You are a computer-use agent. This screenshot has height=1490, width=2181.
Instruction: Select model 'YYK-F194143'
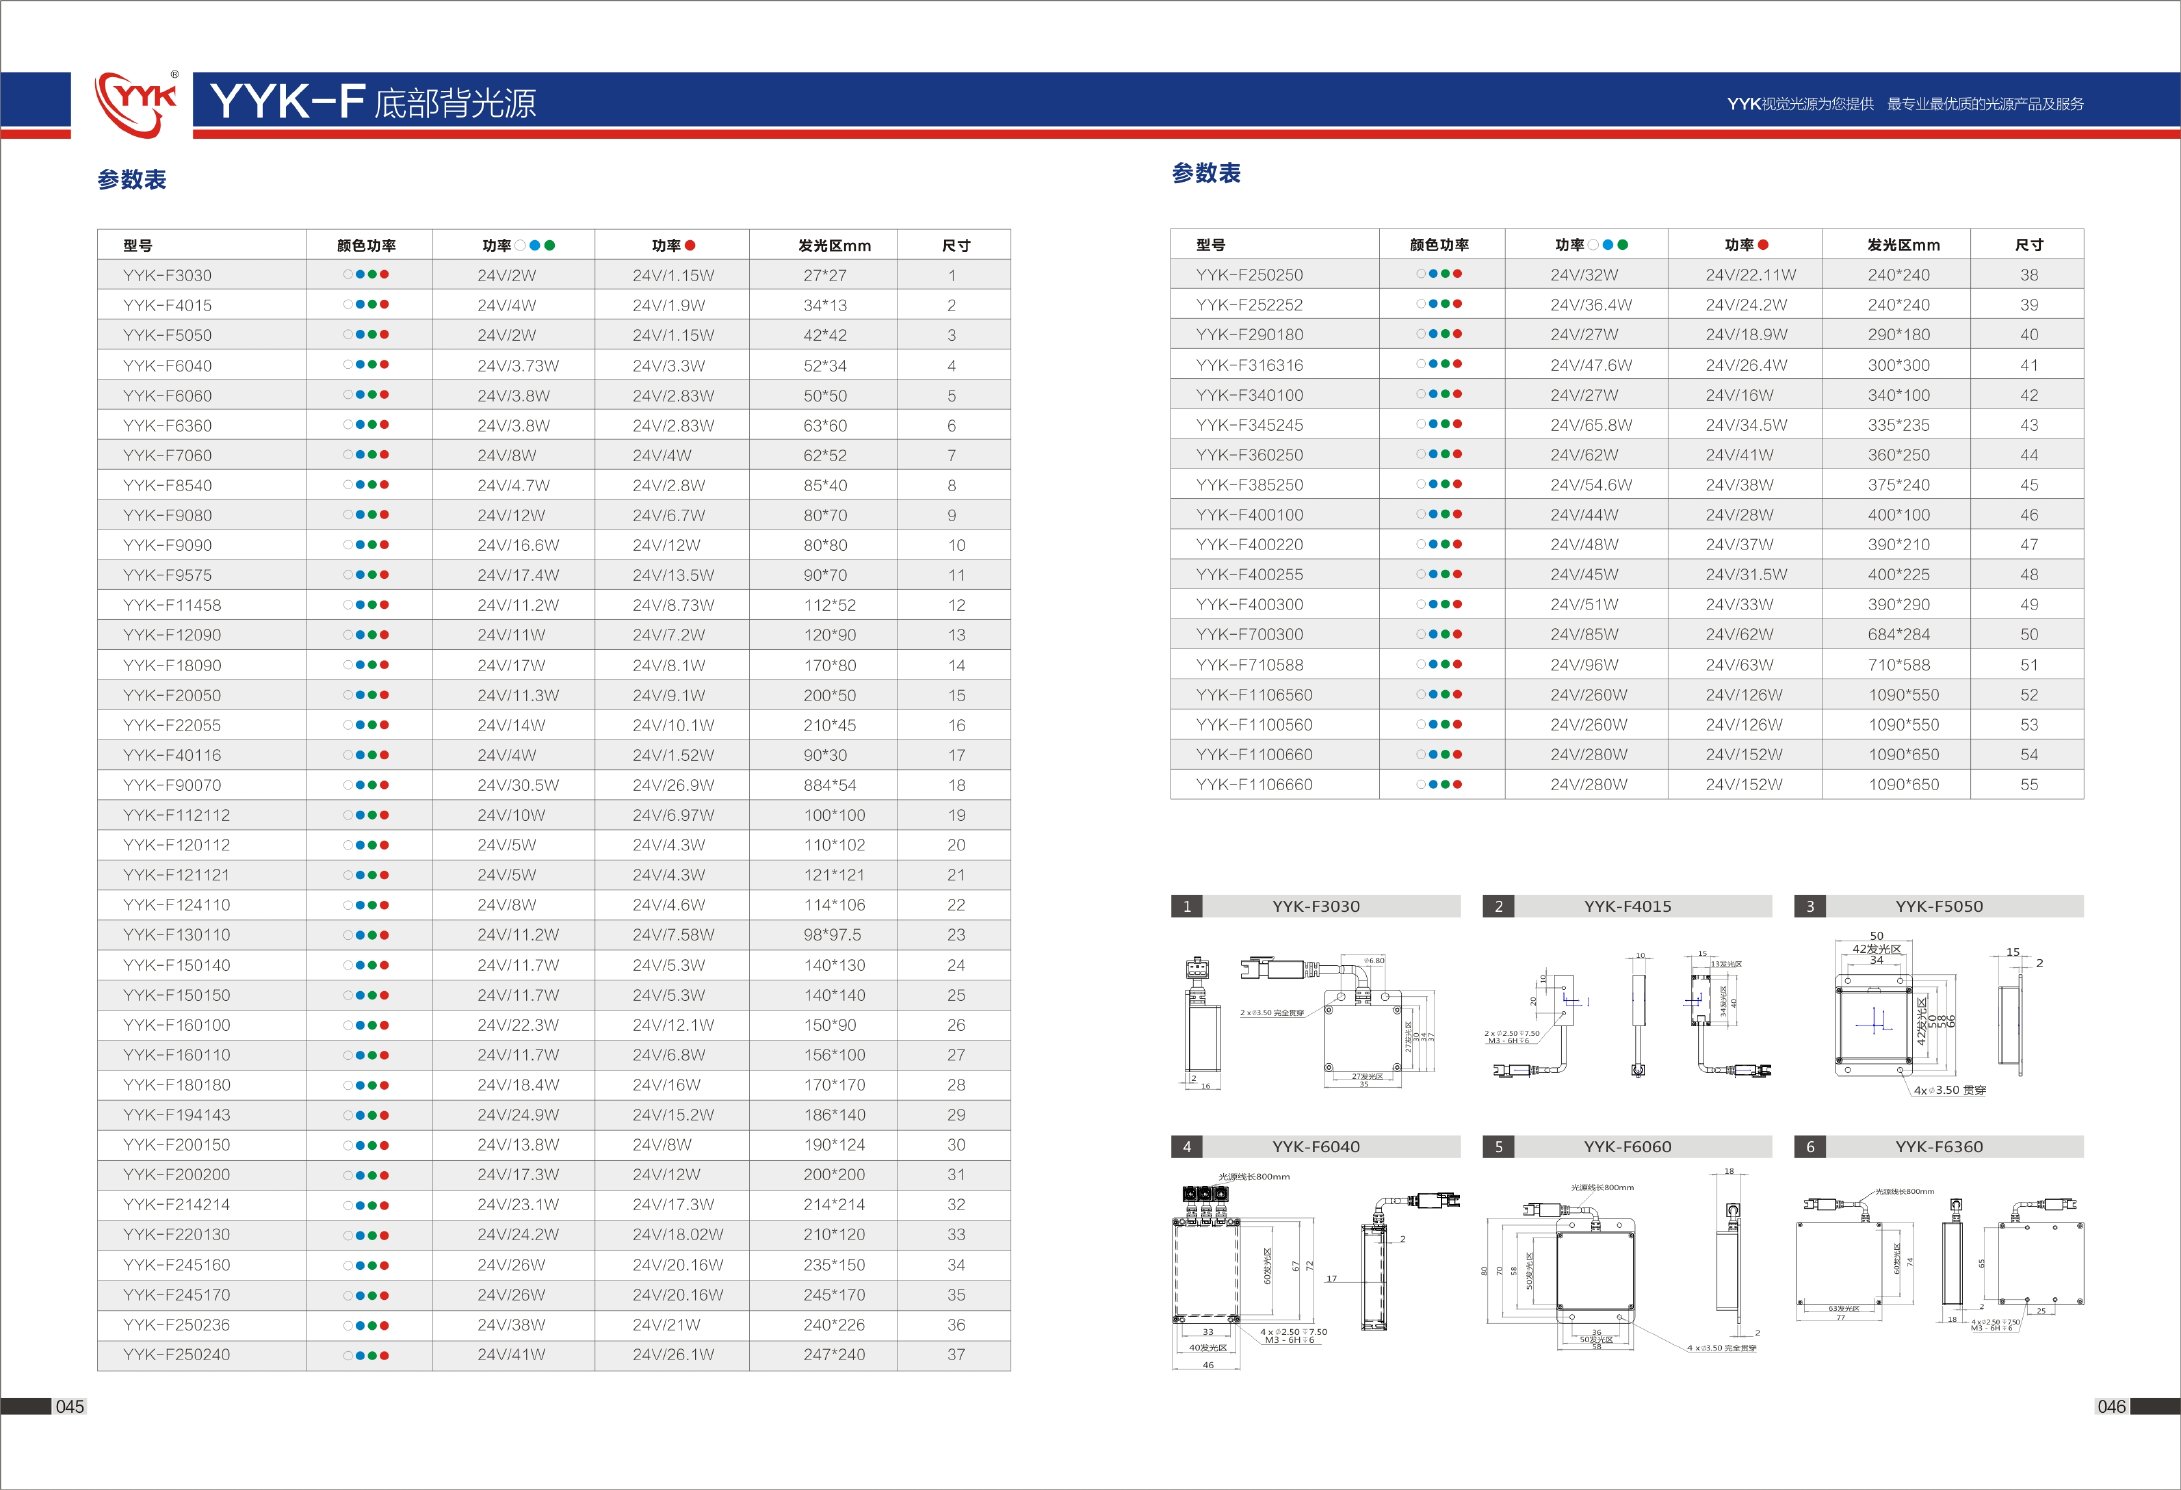[176, 1115]
